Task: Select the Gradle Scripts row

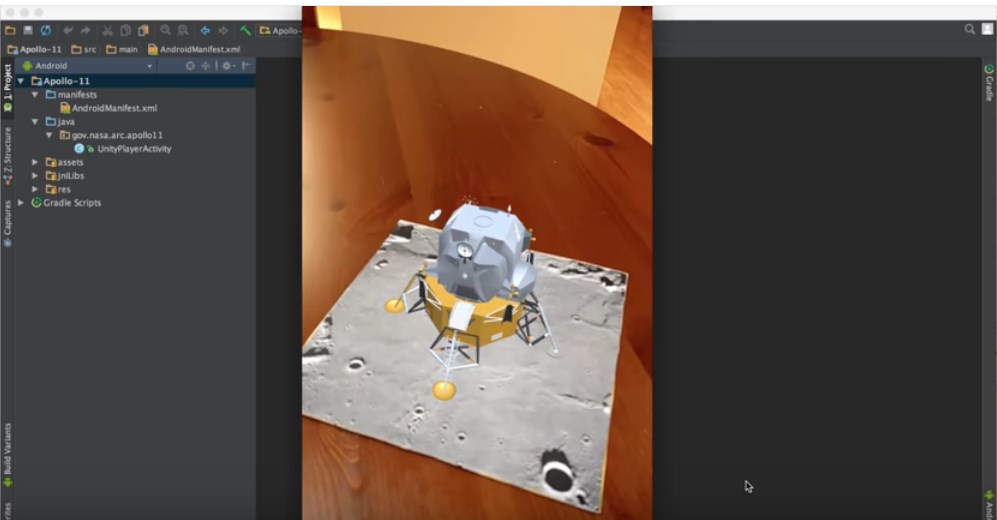Action: 66,203
